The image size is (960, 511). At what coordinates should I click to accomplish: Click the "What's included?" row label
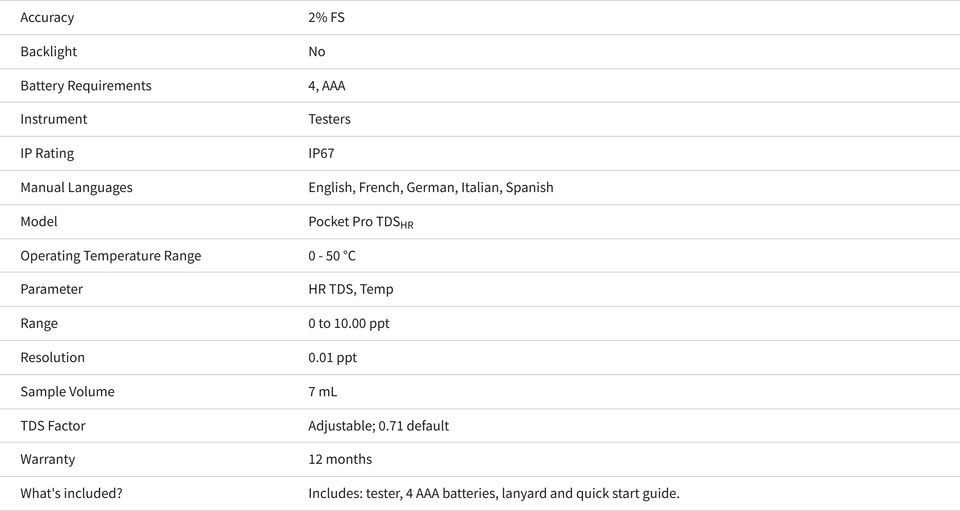click(72, 493)
